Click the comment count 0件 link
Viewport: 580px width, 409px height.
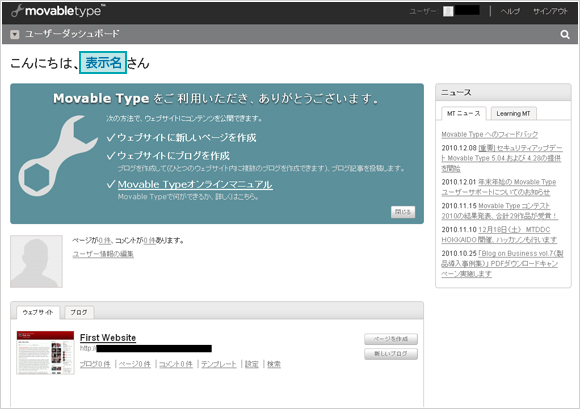pos(149,240)
